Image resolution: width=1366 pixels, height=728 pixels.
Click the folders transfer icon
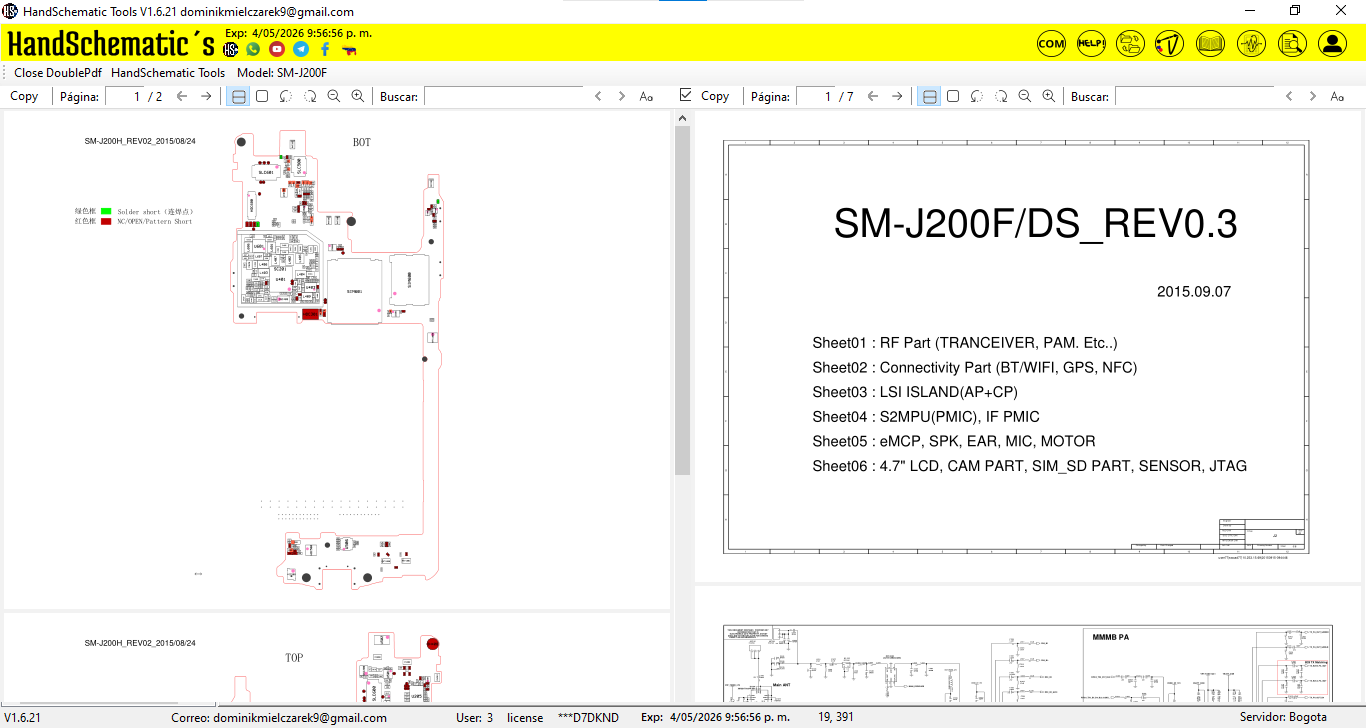1130,43
